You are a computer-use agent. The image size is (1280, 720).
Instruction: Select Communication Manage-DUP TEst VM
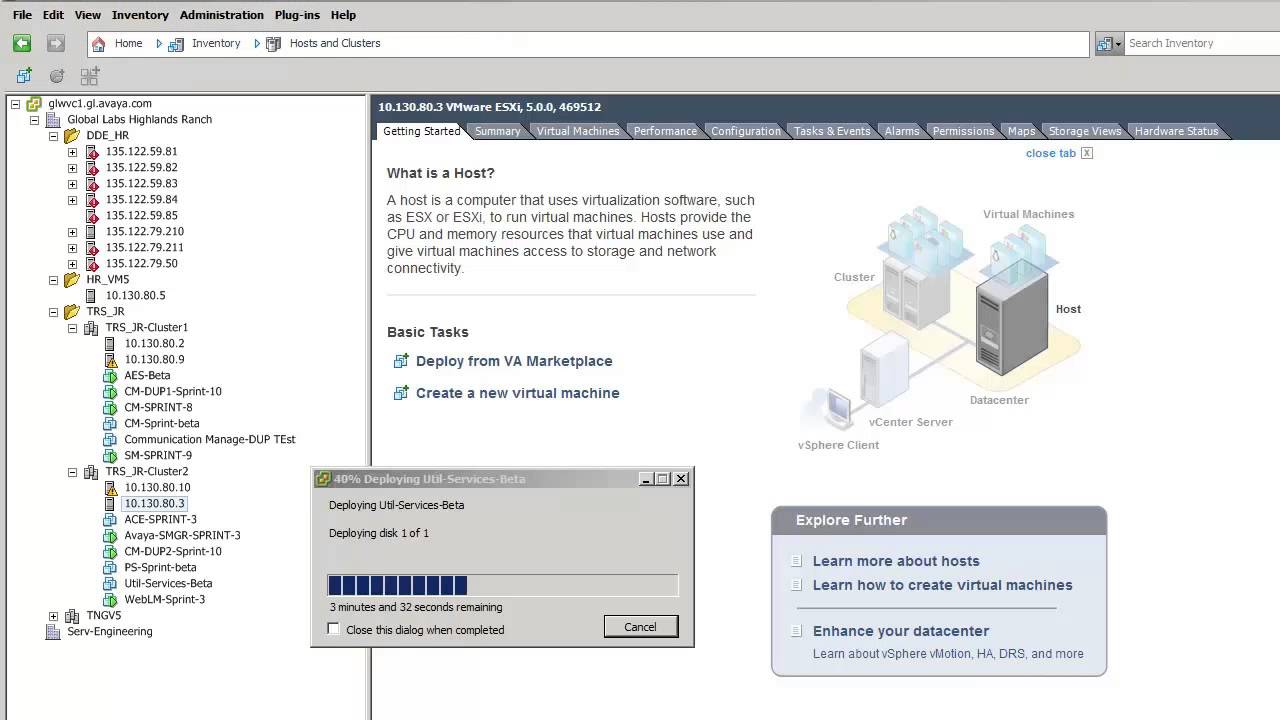coord(210,440)
